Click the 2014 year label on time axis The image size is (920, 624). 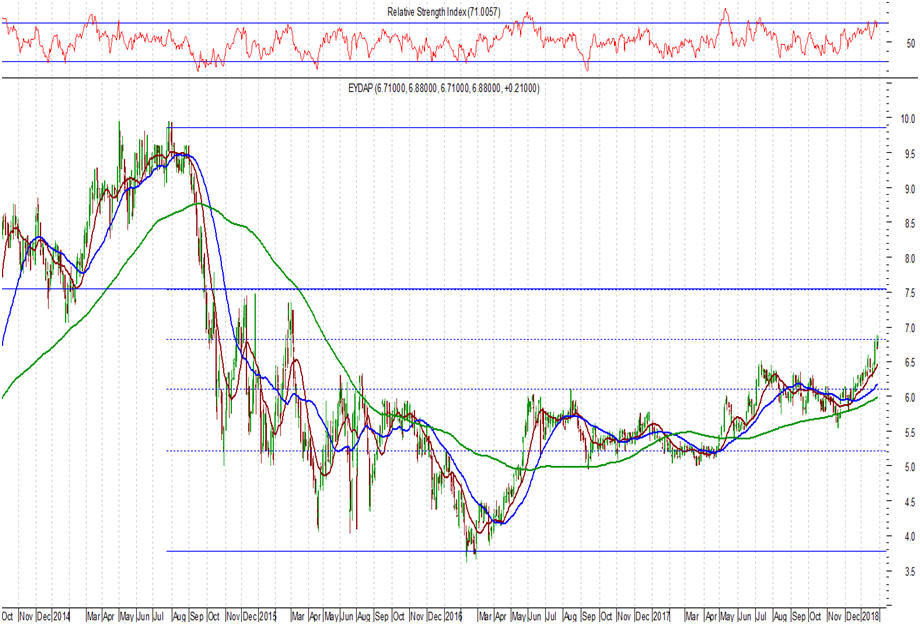(x=62, y=617)
